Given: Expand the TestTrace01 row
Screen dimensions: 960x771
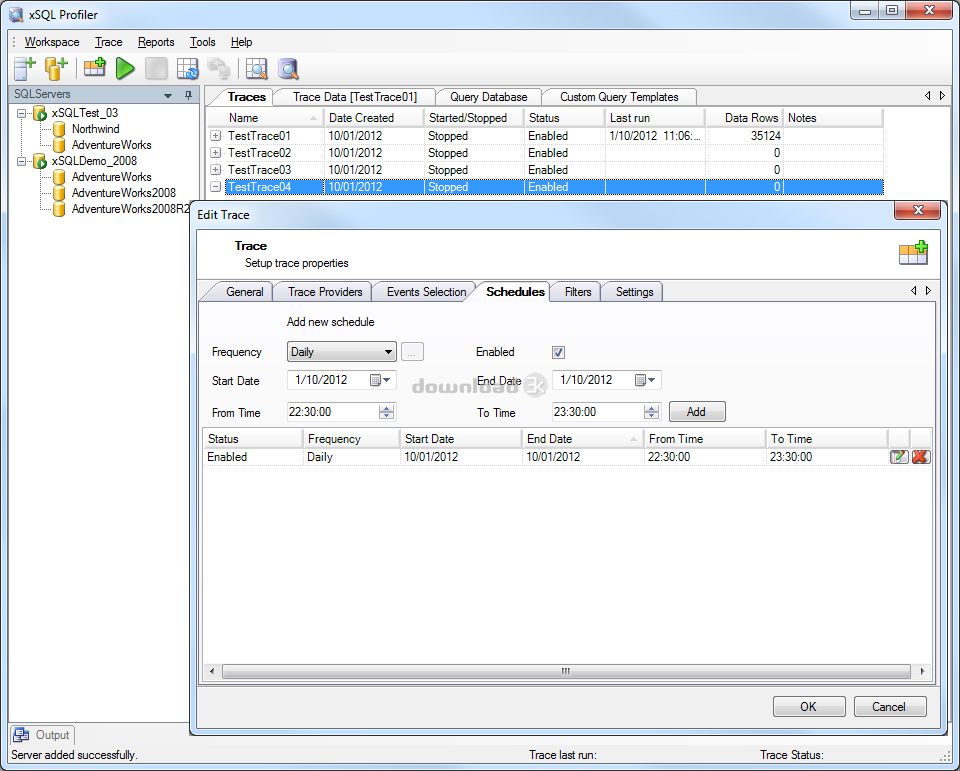Looking at the screenshot, I should 216,135.
